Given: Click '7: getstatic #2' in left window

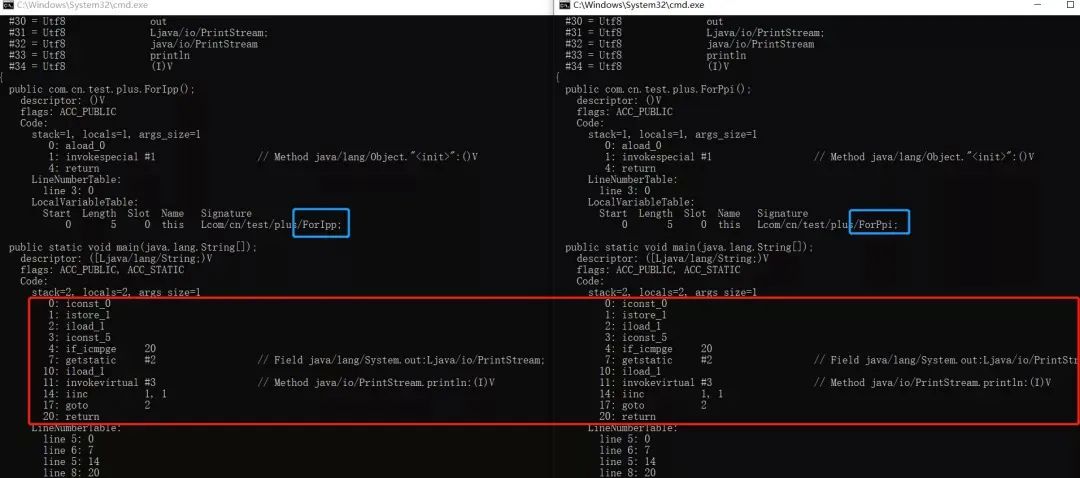Looking at the screenshot, I should point(102,360).
